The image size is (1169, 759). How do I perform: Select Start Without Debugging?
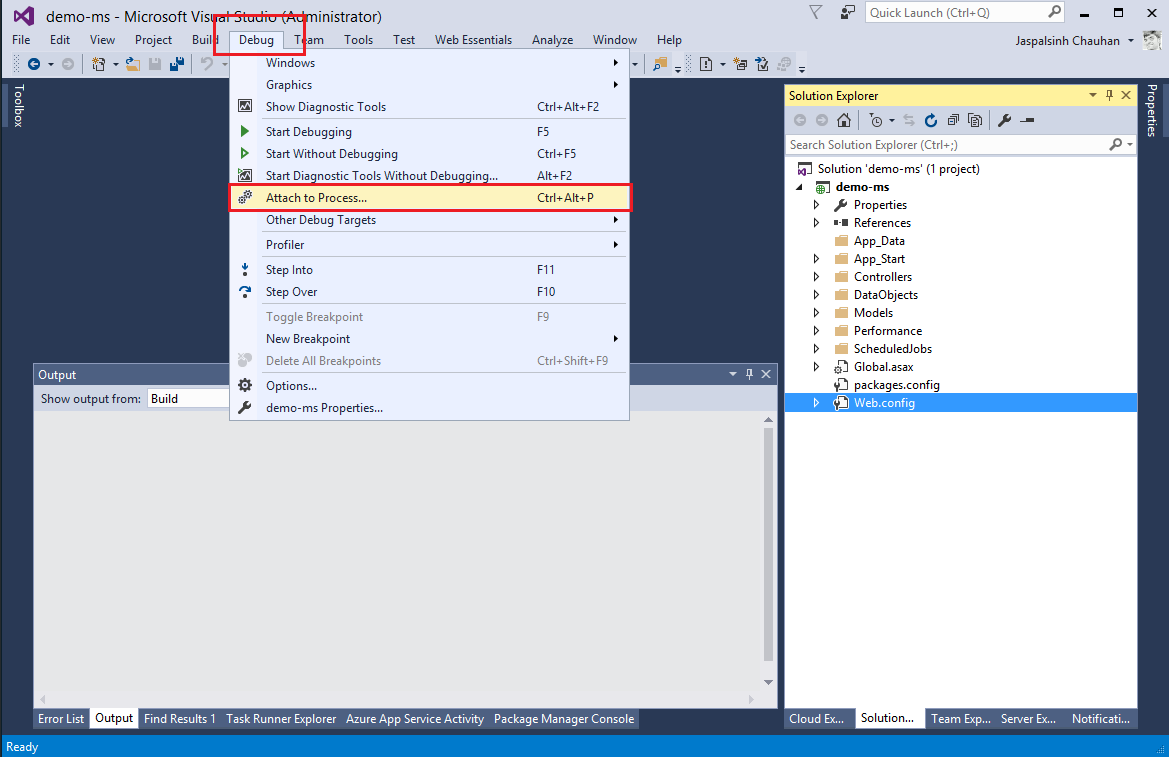430,154
